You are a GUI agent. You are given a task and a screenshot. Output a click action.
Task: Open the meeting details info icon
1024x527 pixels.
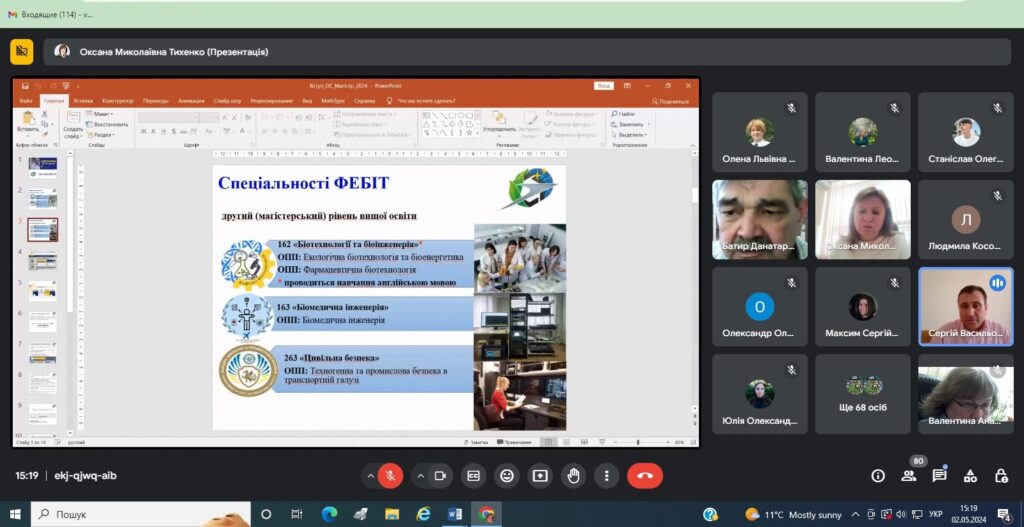[878, 476]
